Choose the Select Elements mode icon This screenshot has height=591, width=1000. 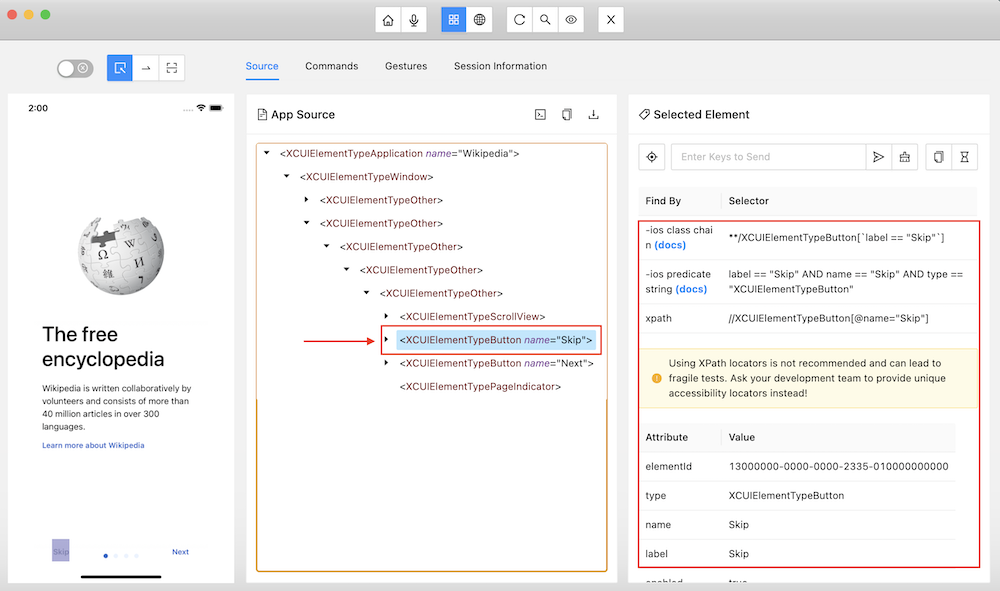point(120,68)
